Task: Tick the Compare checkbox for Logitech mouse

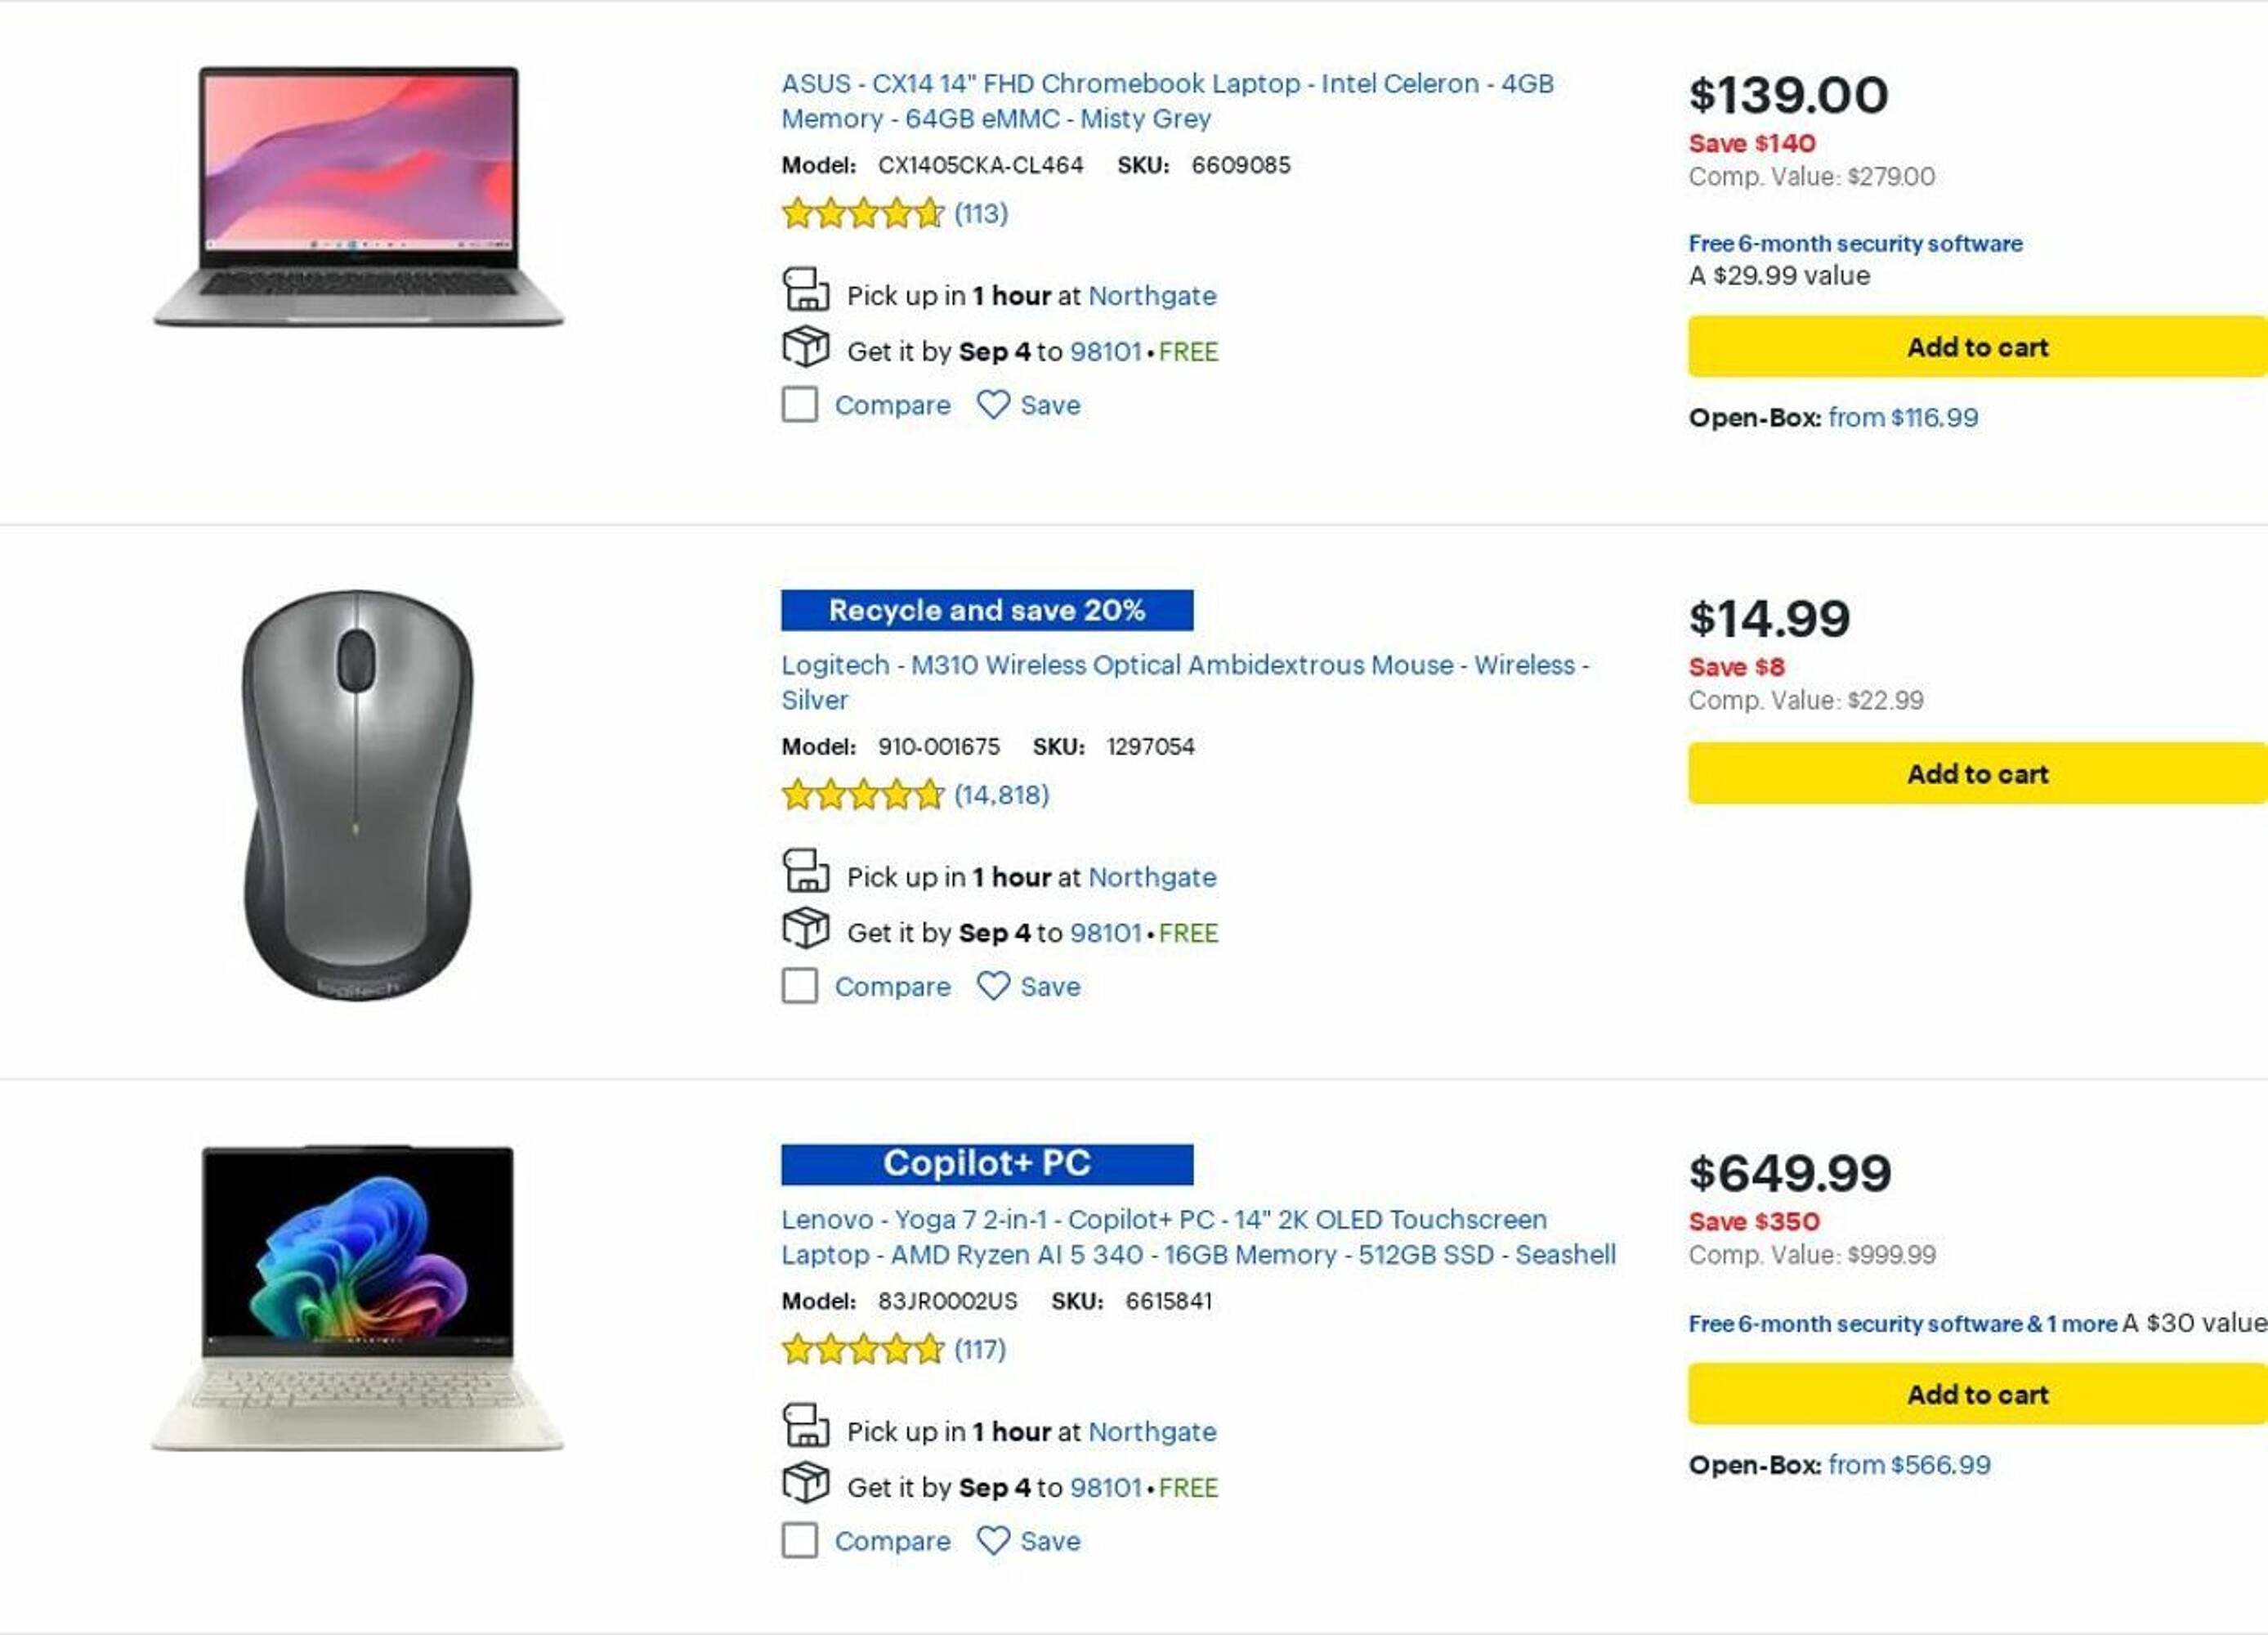Action: (799, 986)
